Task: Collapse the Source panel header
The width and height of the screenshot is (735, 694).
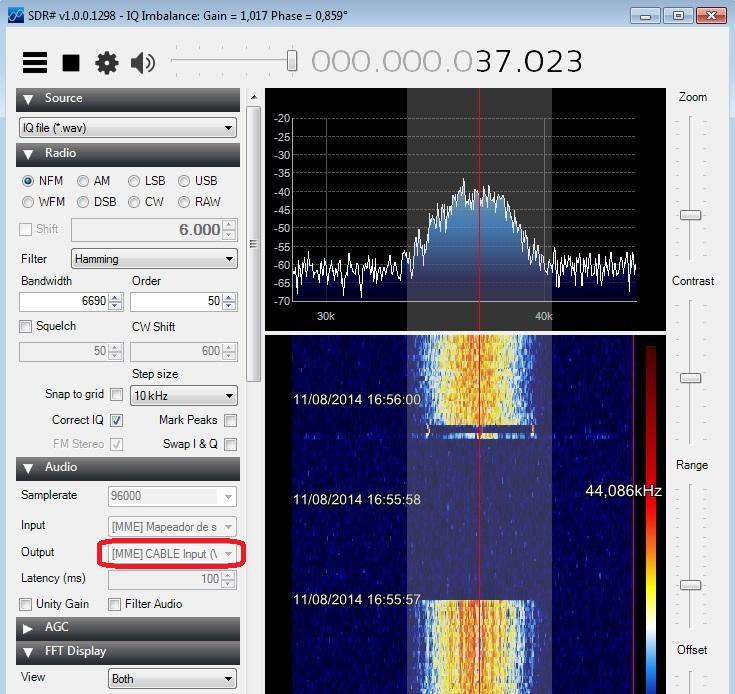Action: 128,99
